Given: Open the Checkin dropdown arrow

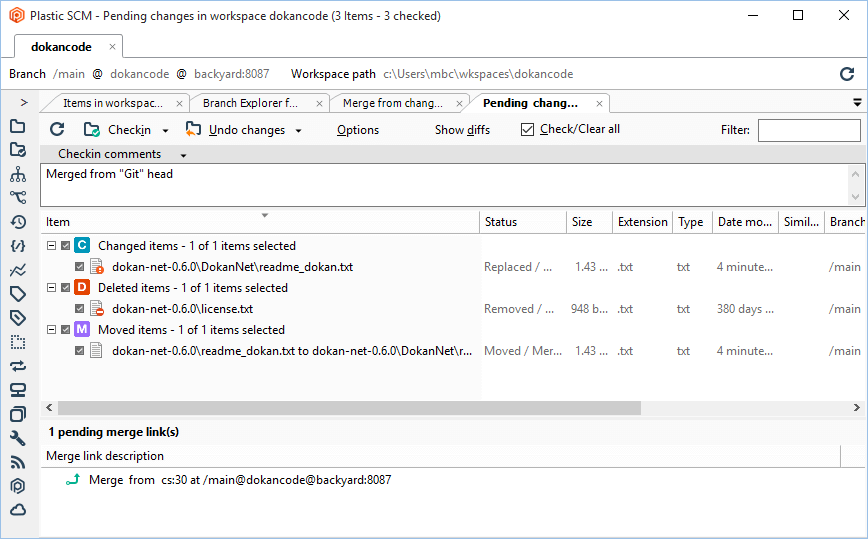Looking at the screenshot, I should 165,131.
